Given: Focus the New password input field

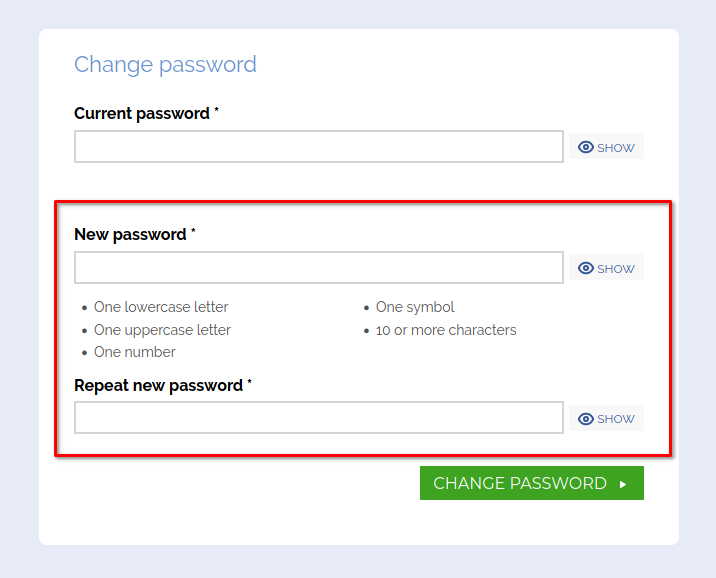Looking at the screenshot, I should pos(318,268).
